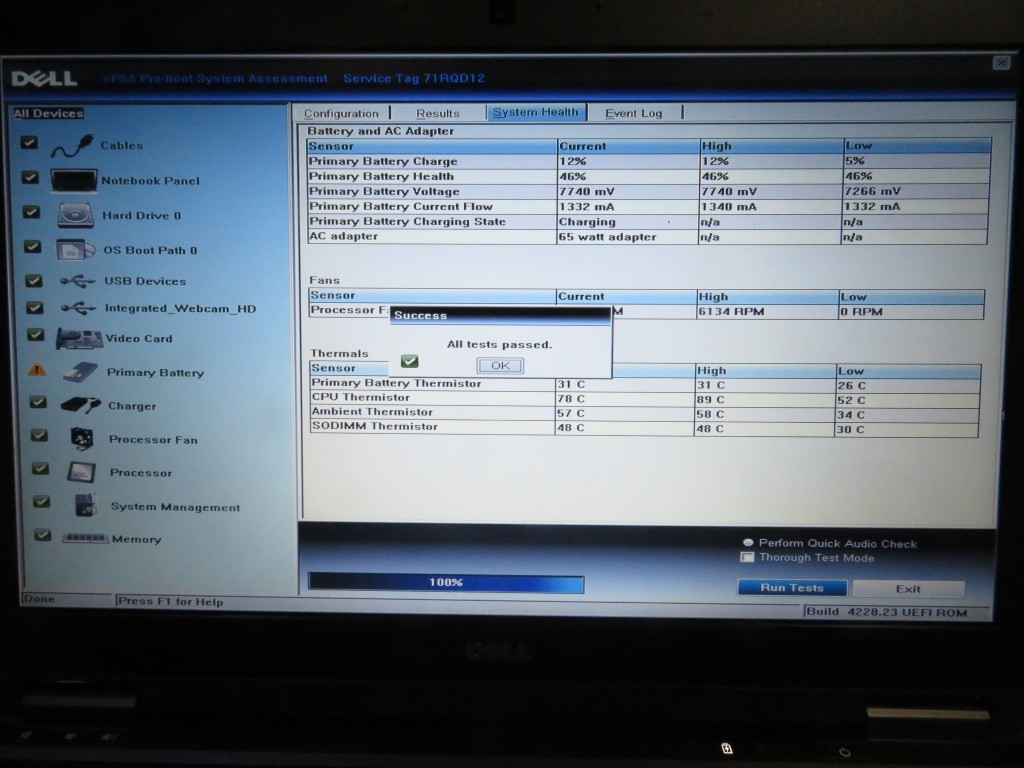
Task: Enable Thorough Test Mode checkbox
Action: coord(747,557)
